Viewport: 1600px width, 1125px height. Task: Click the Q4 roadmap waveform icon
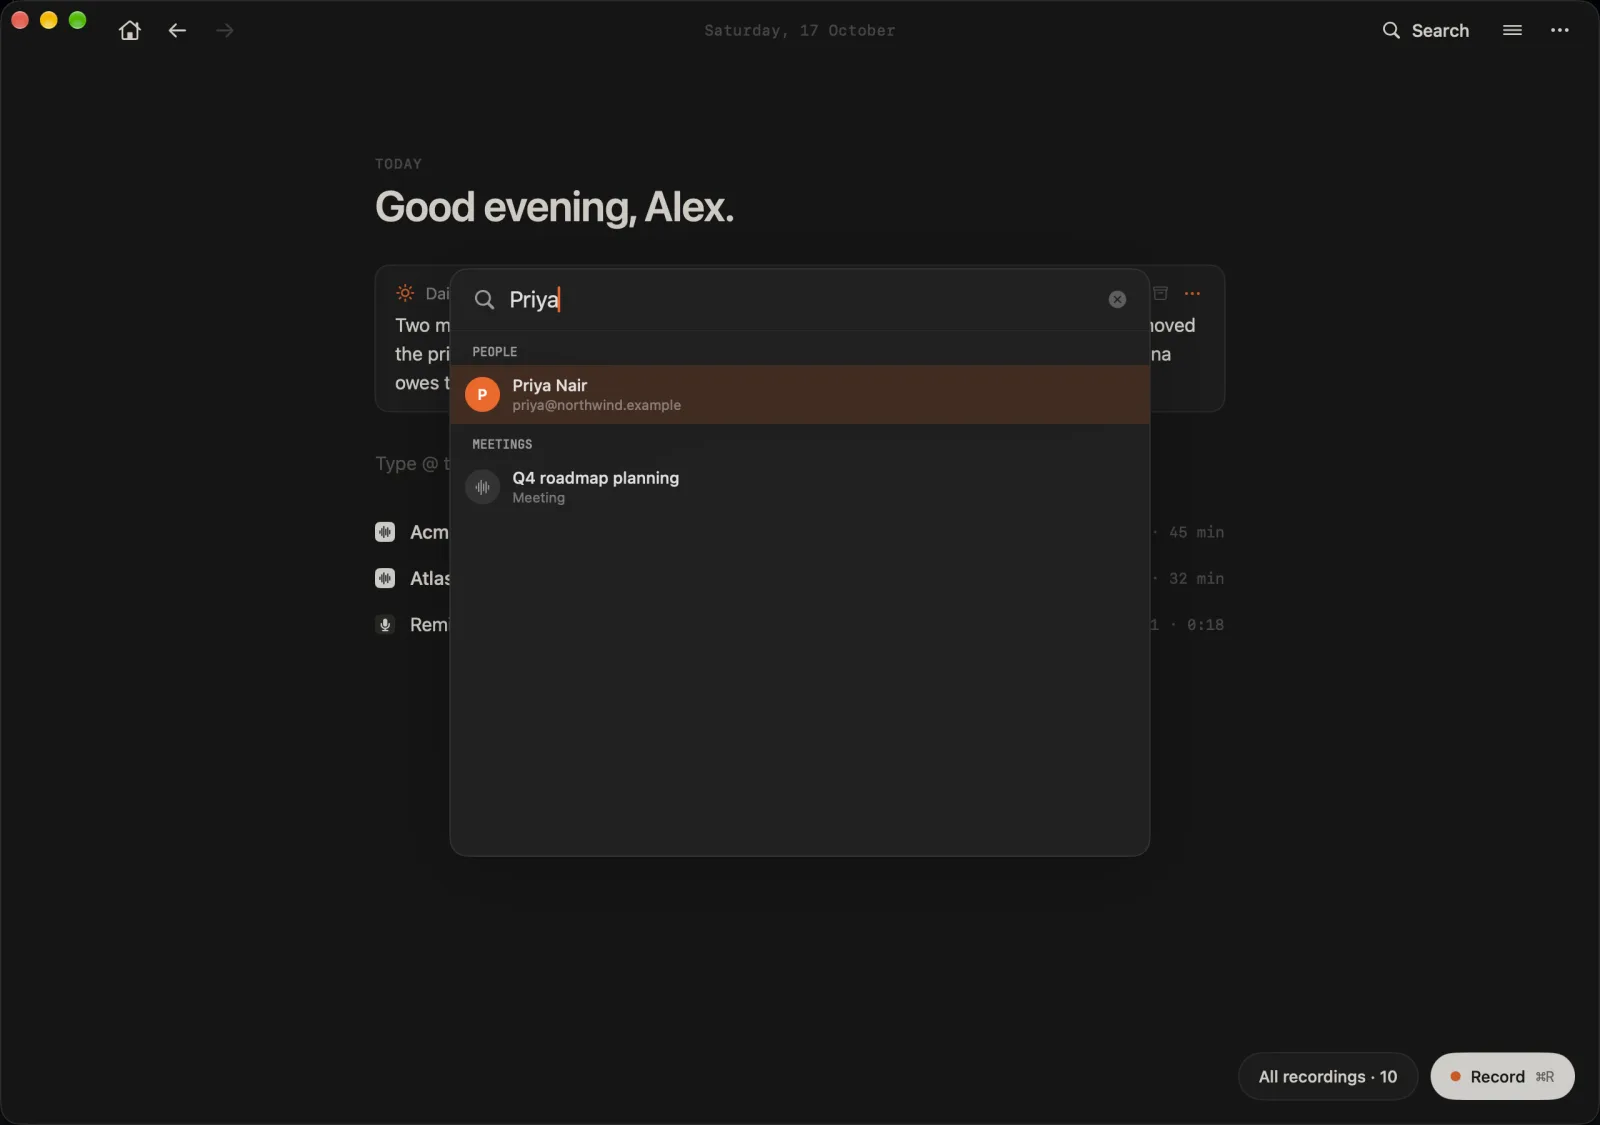tap(482, 487)
